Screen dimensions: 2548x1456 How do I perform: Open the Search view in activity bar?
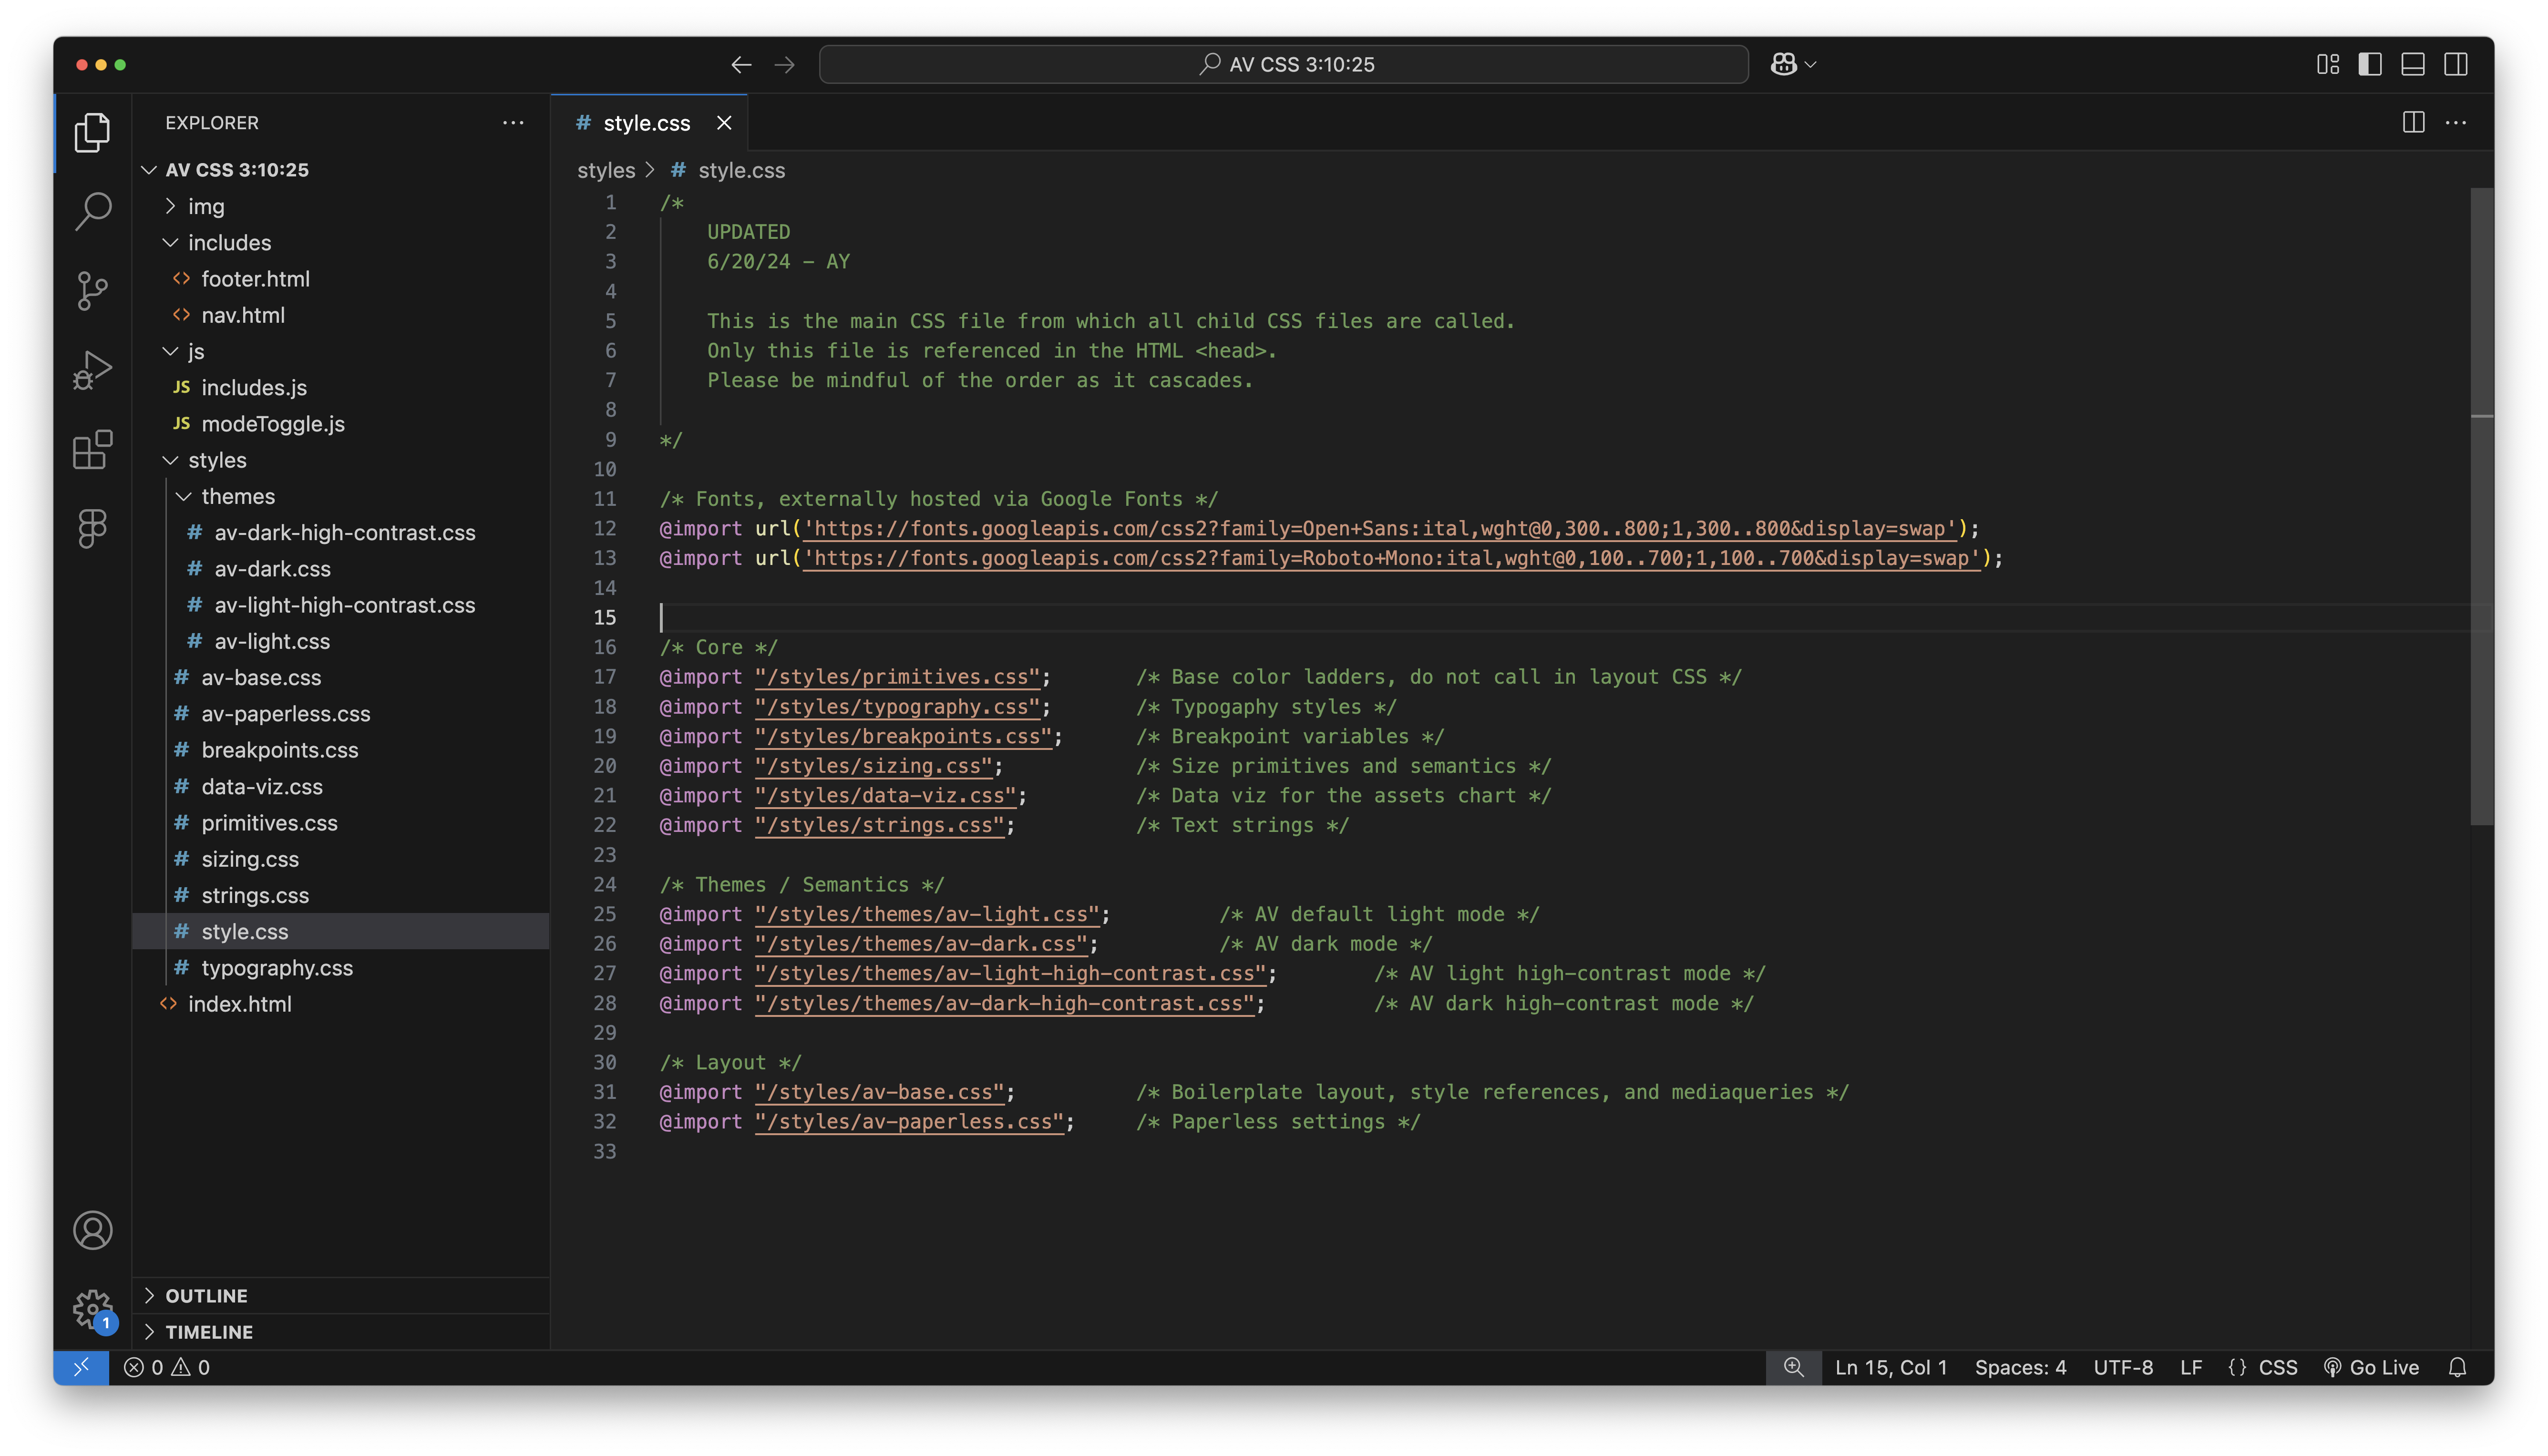92,211
